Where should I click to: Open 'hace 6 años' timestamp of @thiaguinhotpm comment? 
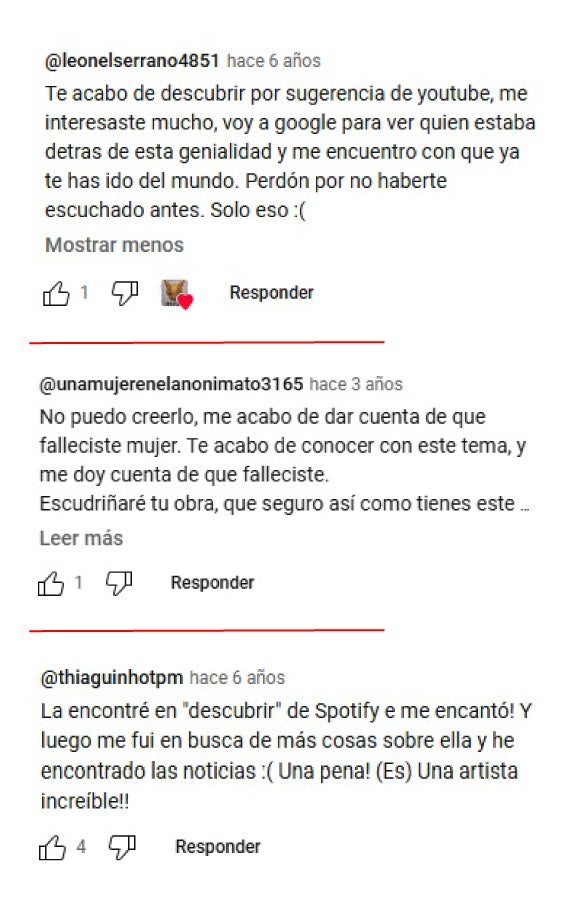tap(237, 677)
